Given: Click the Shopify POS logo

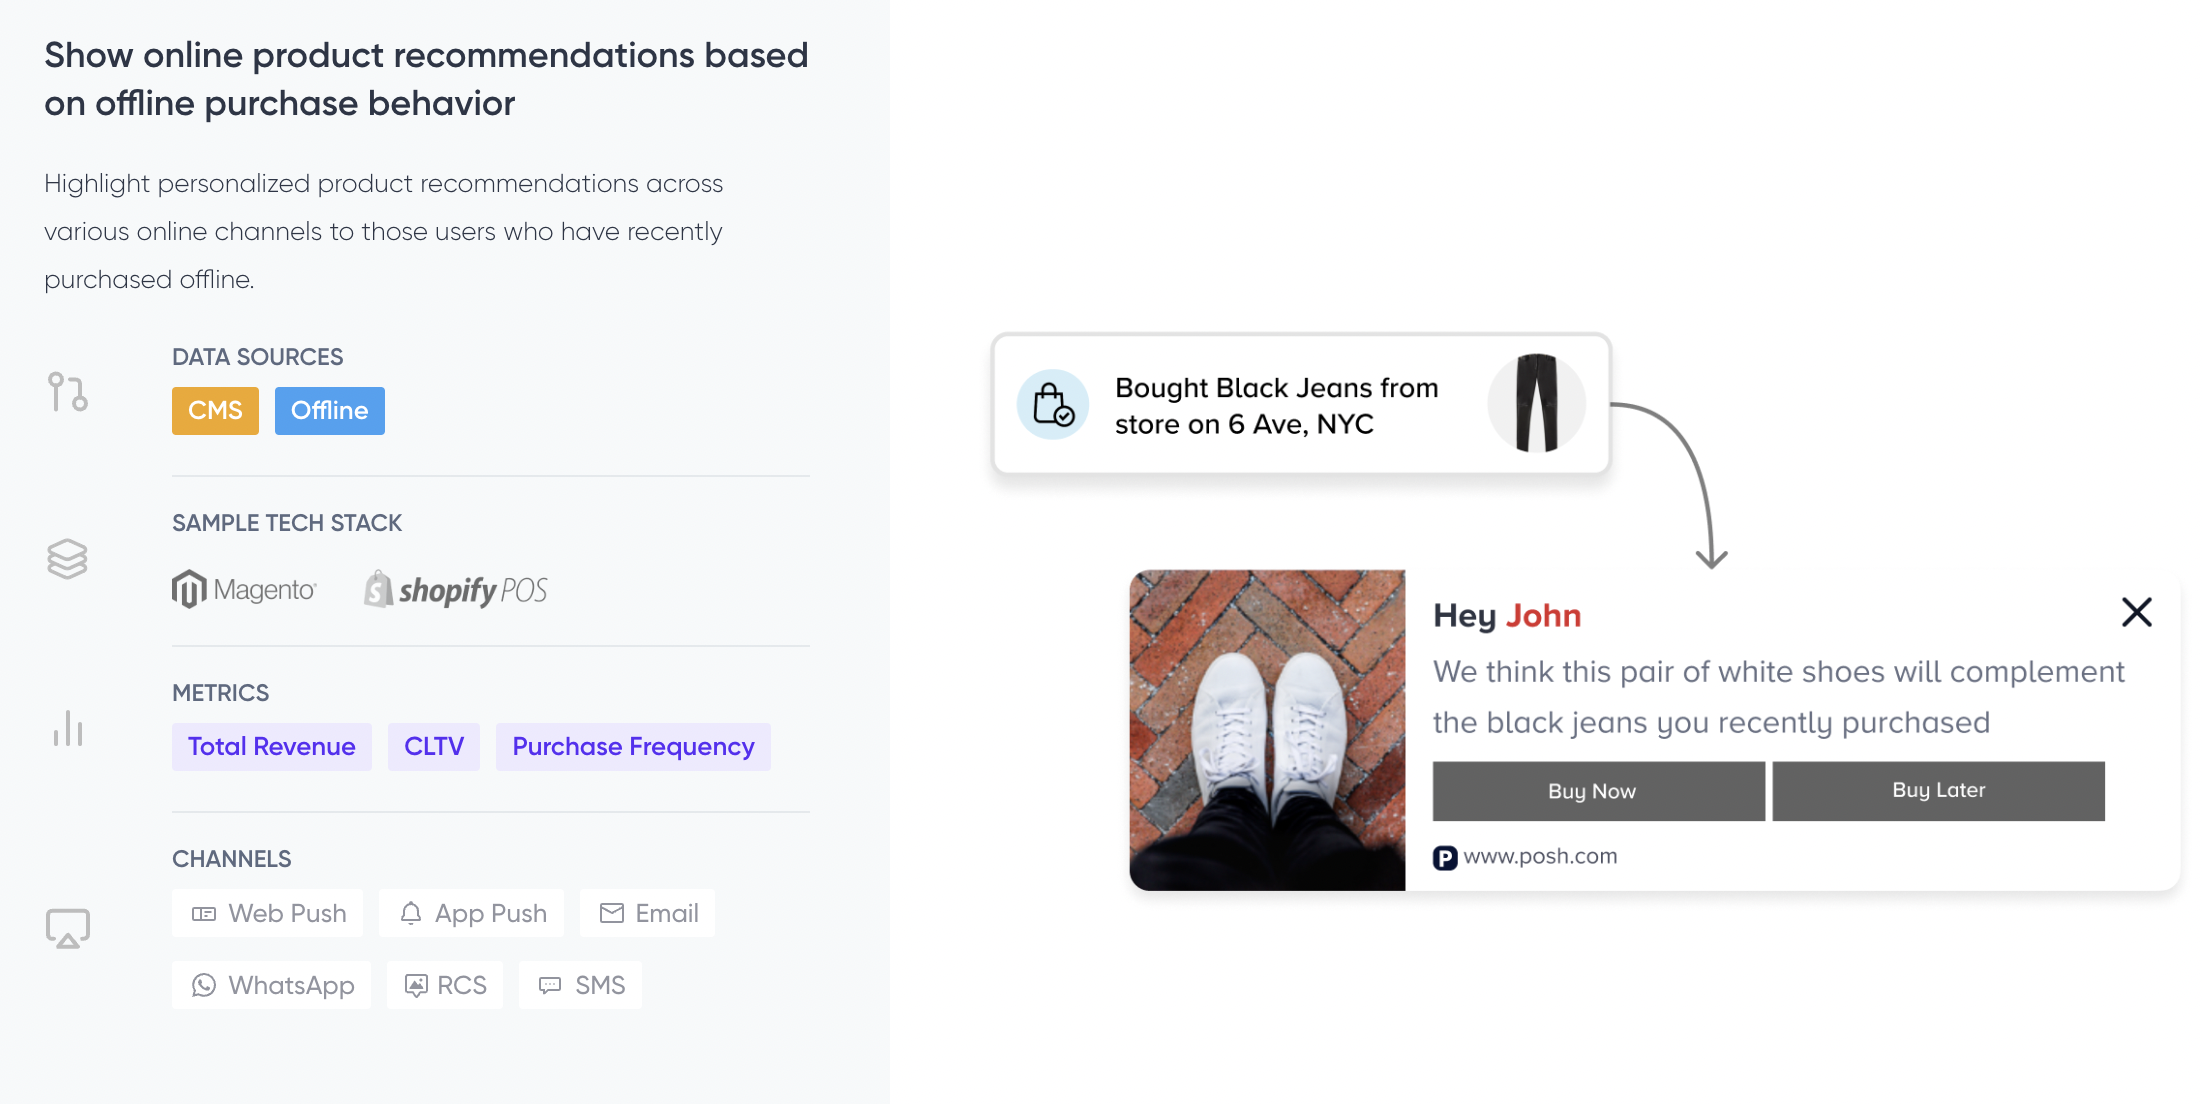Looking at the screenshot, I should coord(456,590).
